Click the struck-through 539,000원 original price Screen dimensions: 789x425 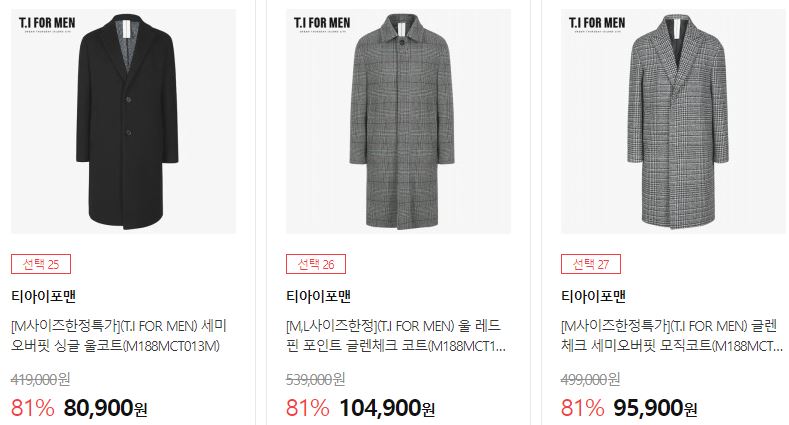click(315, 379)
